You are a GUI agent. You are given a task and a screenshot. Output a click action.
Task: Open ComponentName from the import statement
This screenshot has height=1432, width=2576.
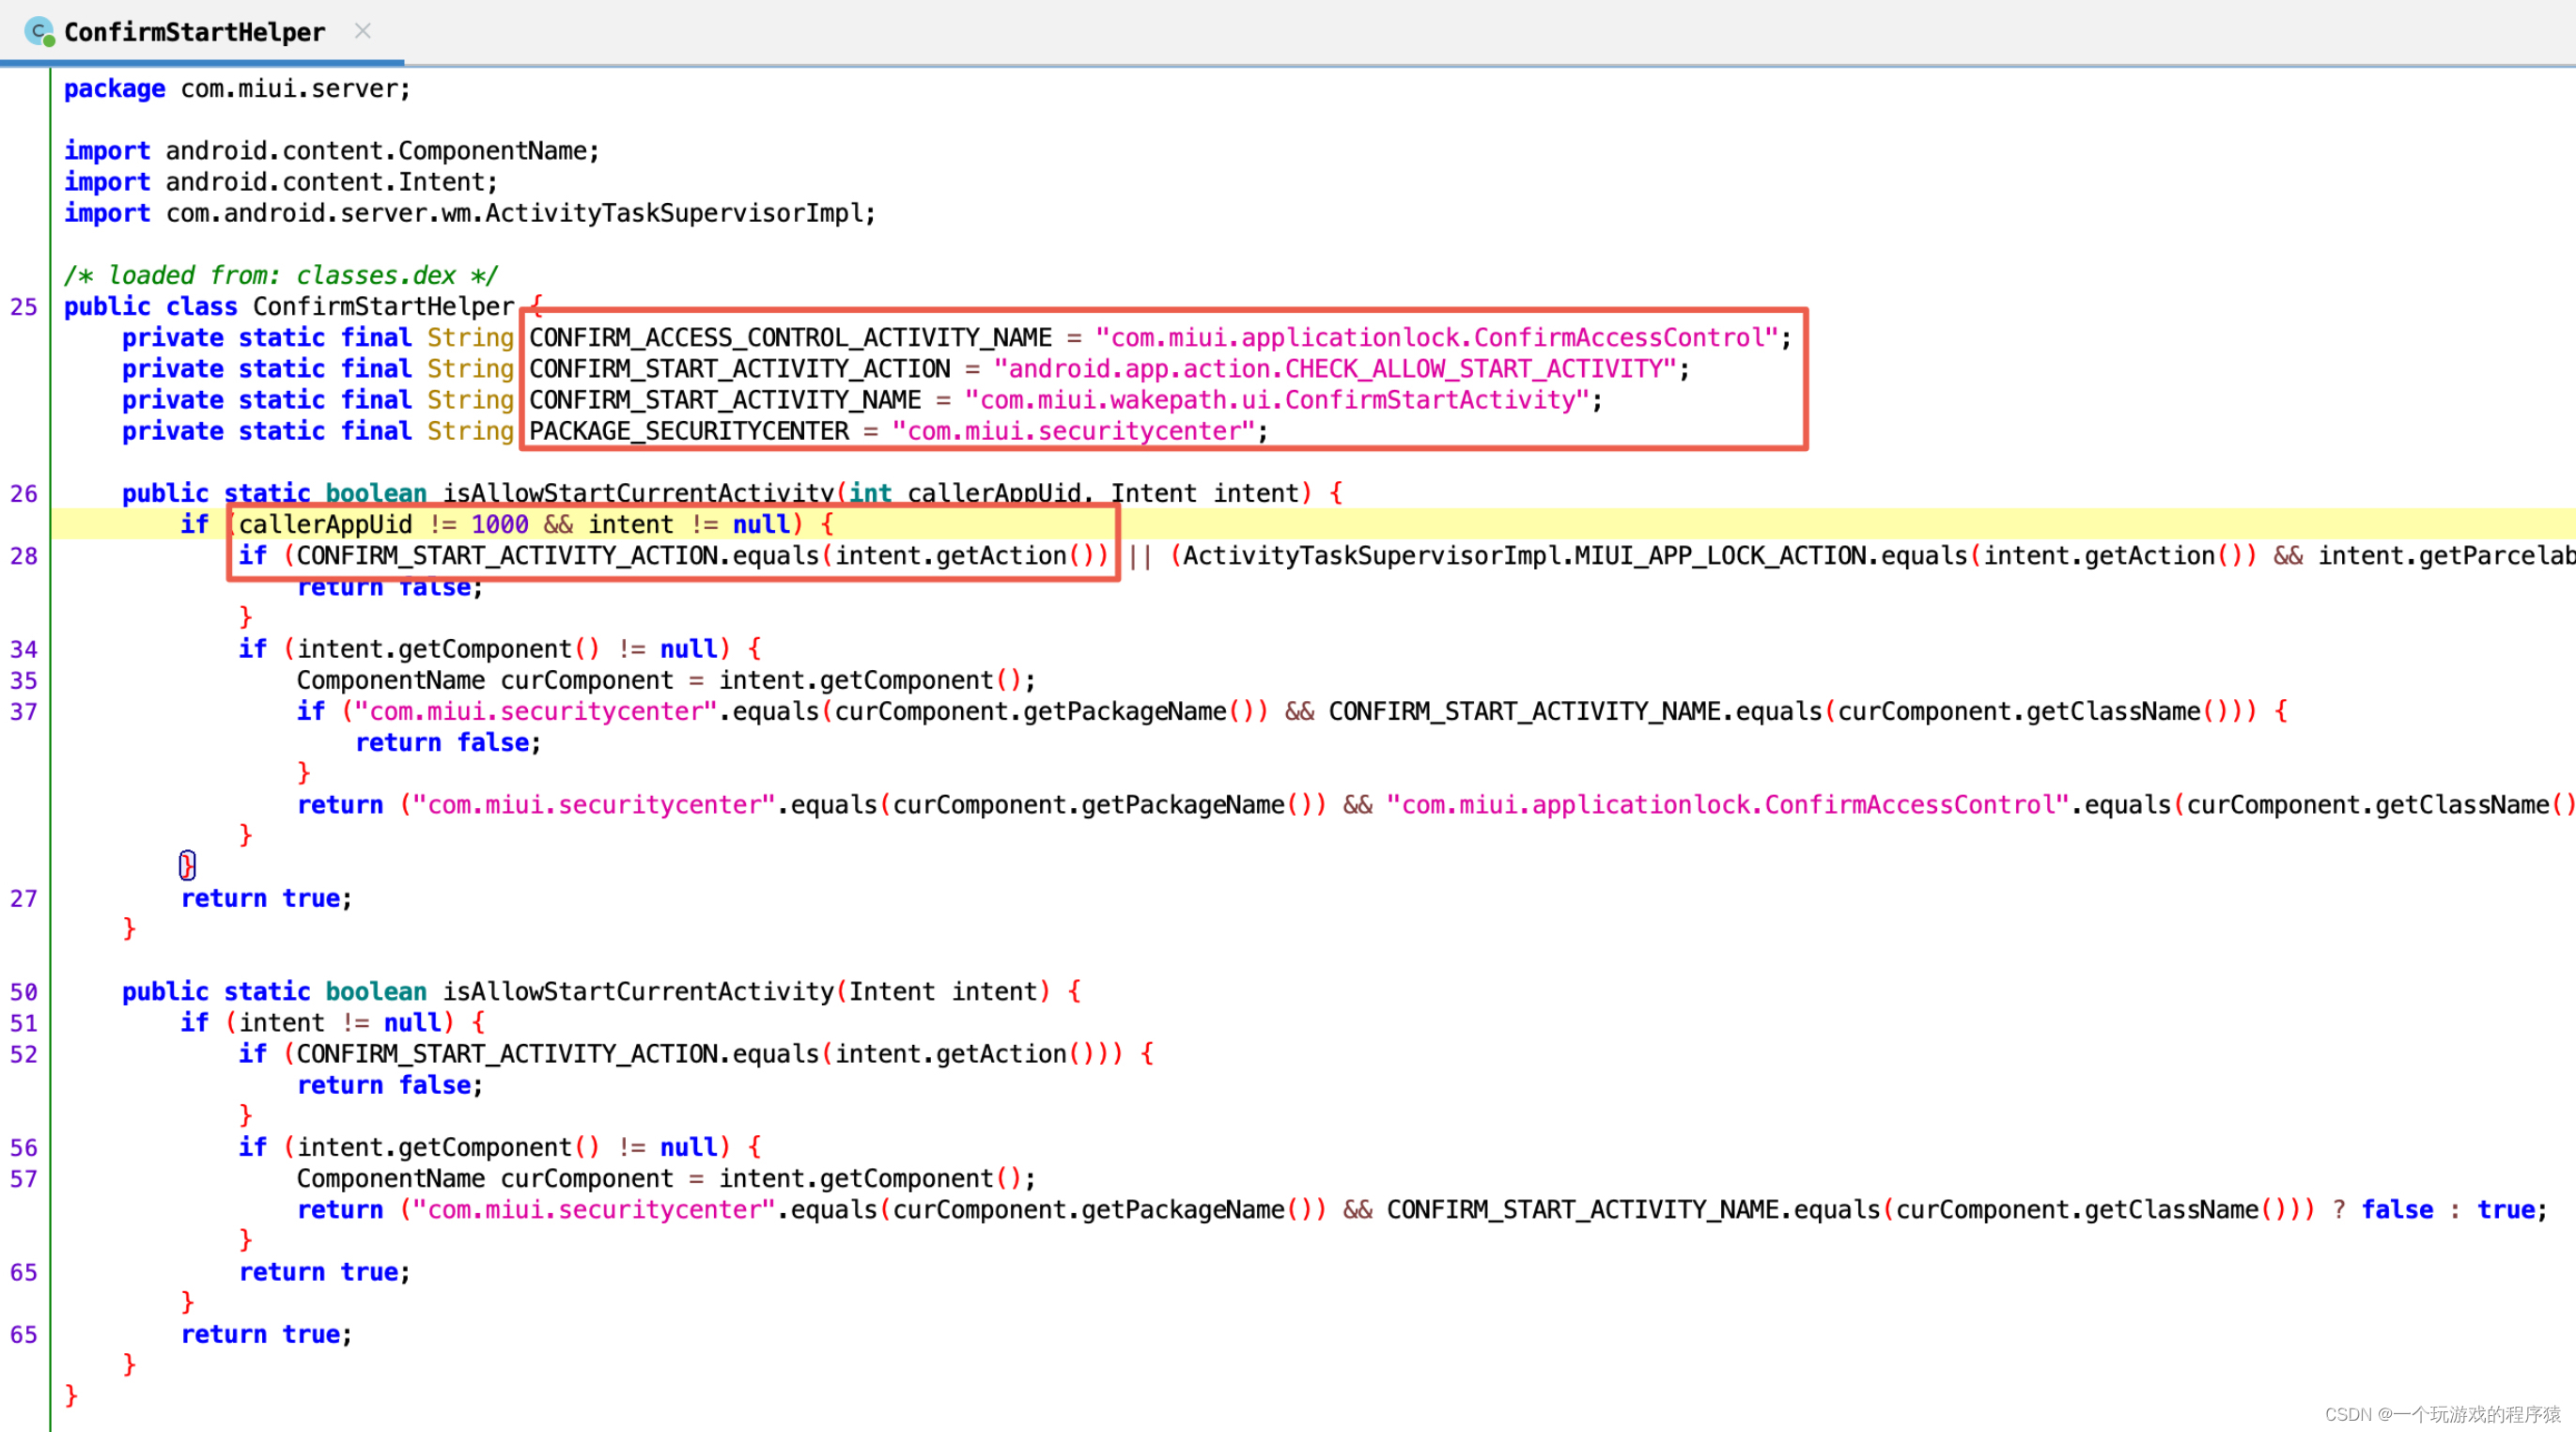click(493, 151)
